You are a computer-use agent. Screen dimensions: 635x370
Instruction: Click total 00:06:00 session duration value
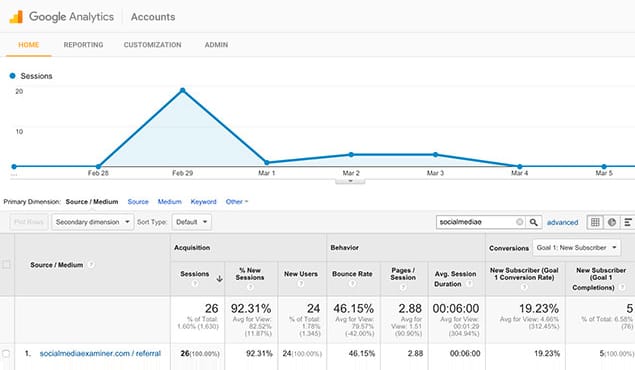[456, 308]
